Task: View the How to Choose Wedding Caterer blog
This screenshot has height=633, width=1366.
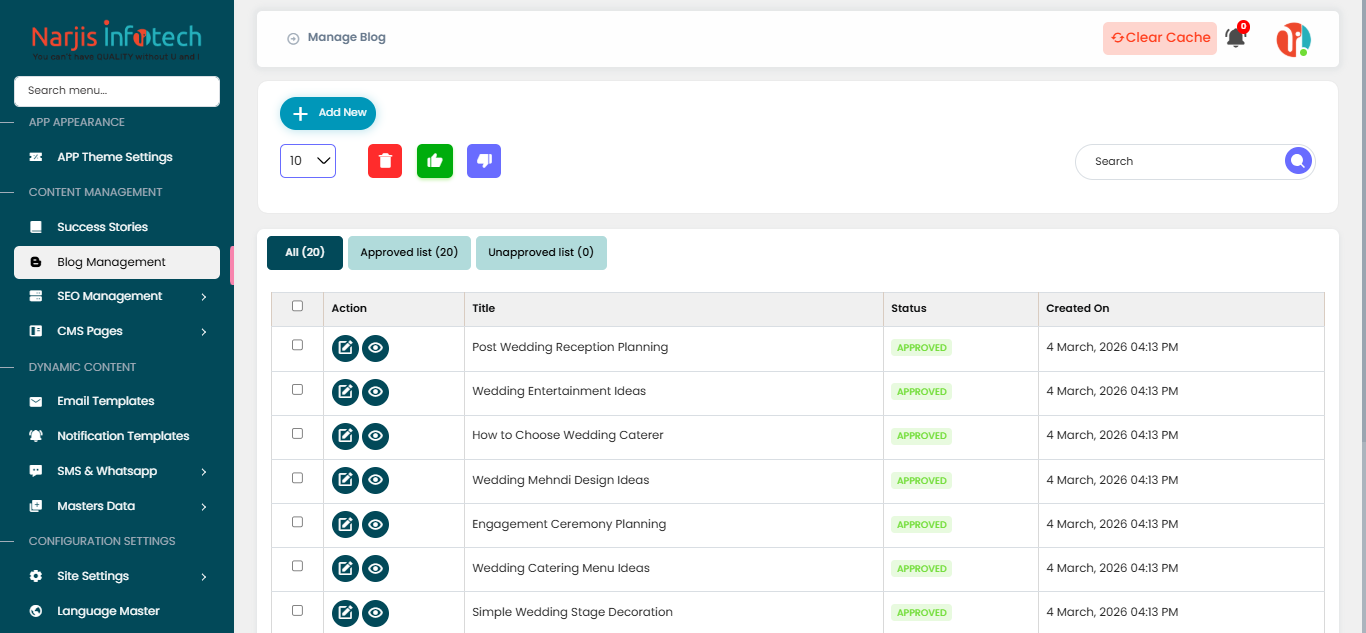Action: 376,436
